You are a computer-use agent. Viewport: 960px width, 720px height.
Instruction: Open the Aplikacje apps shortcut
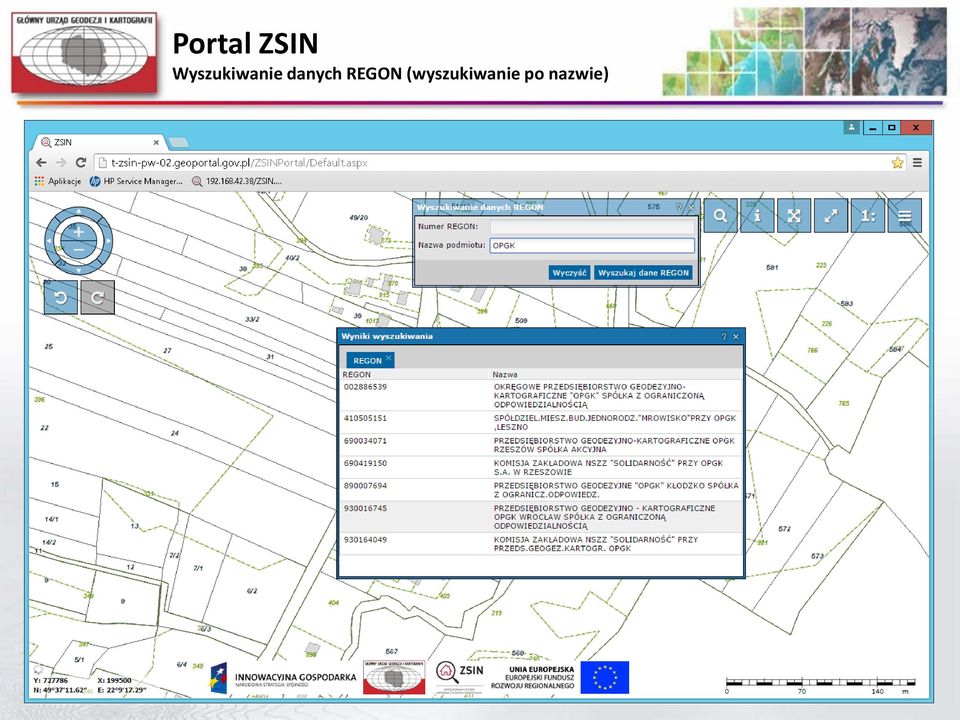coord(58,181)
